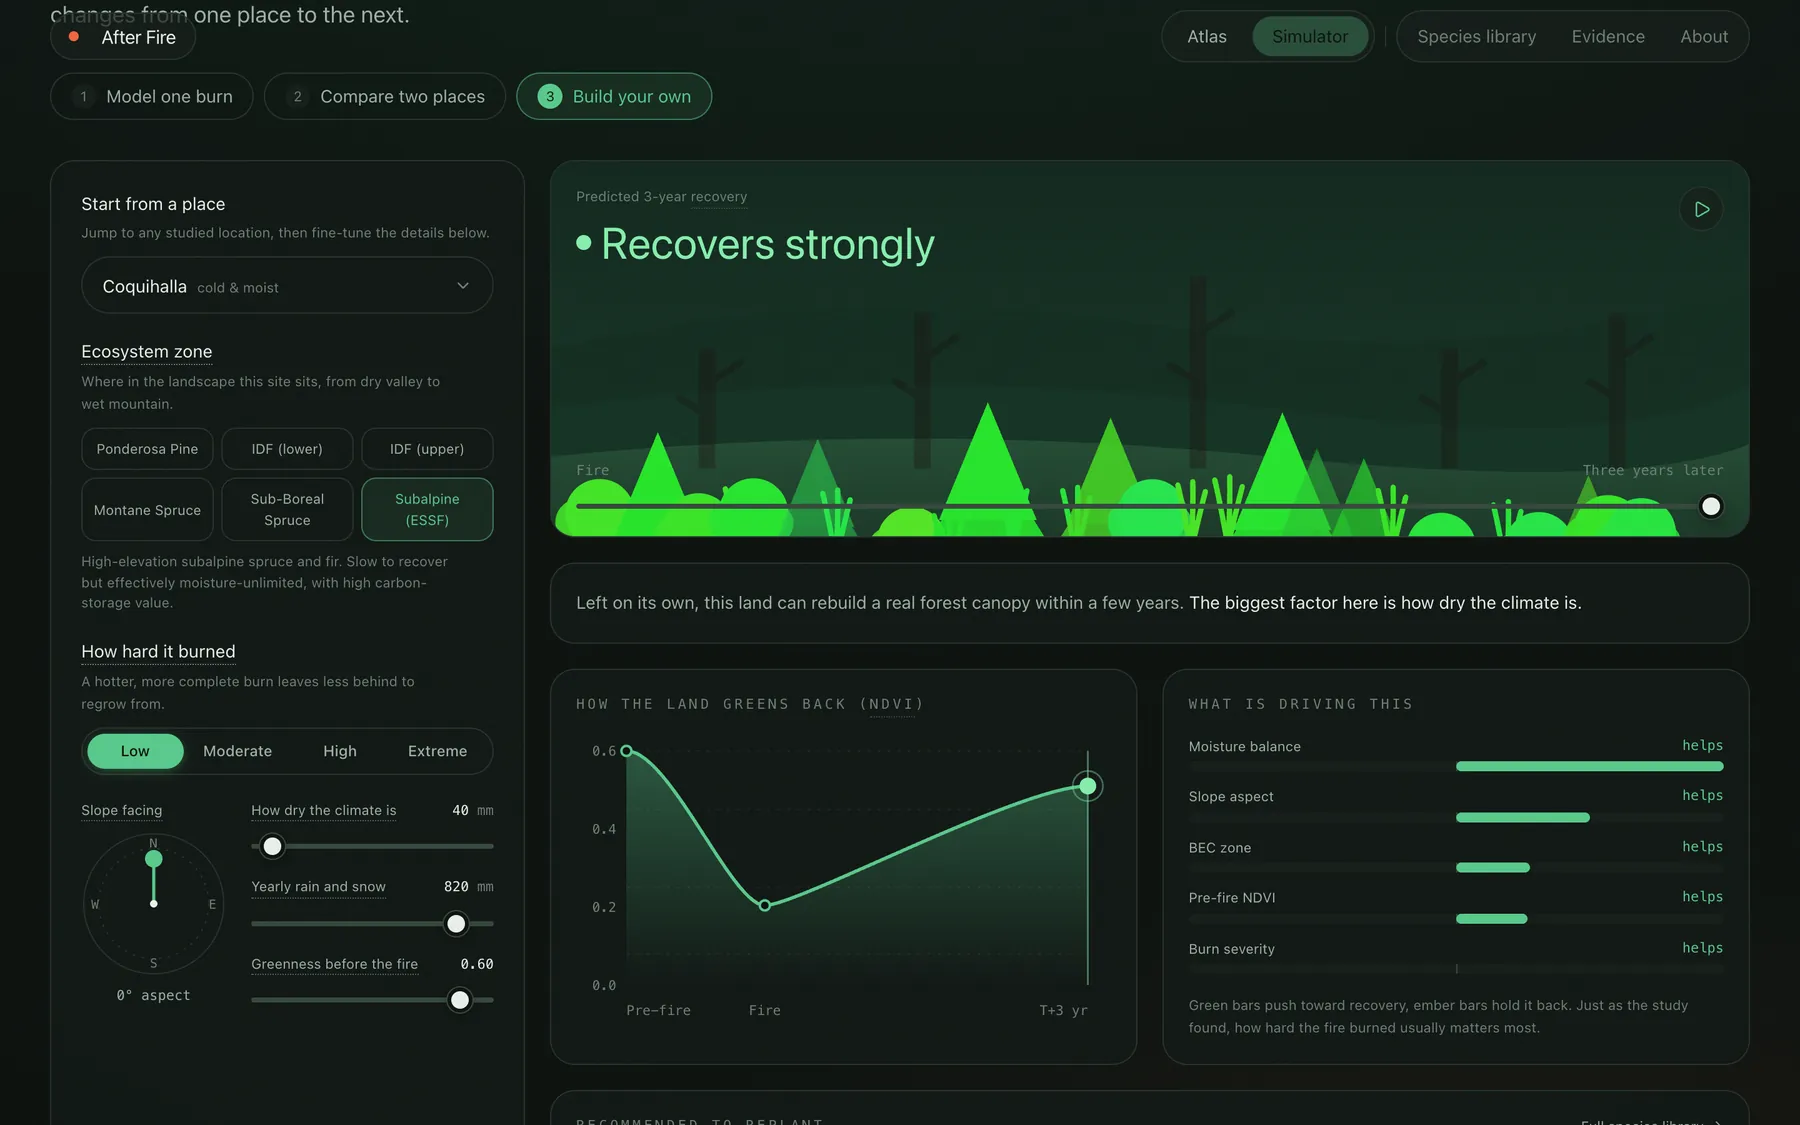Open Compare two places step
This screenshot has height=1125, width=1800.
pyautogui.click(x=385, y=97)
